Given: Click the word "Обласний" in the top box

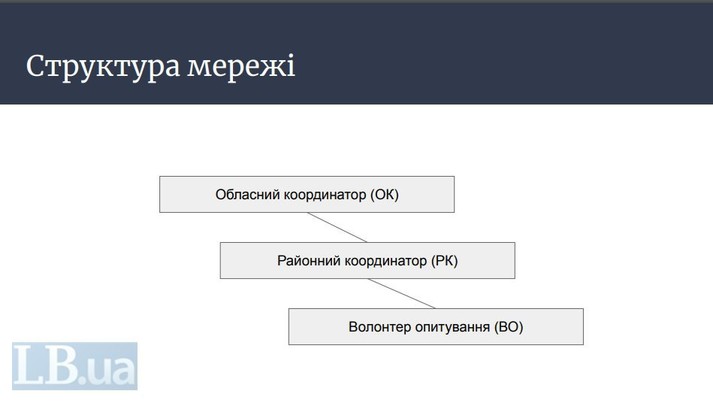Looking at the screenshot, I should [x=244, y=195].
